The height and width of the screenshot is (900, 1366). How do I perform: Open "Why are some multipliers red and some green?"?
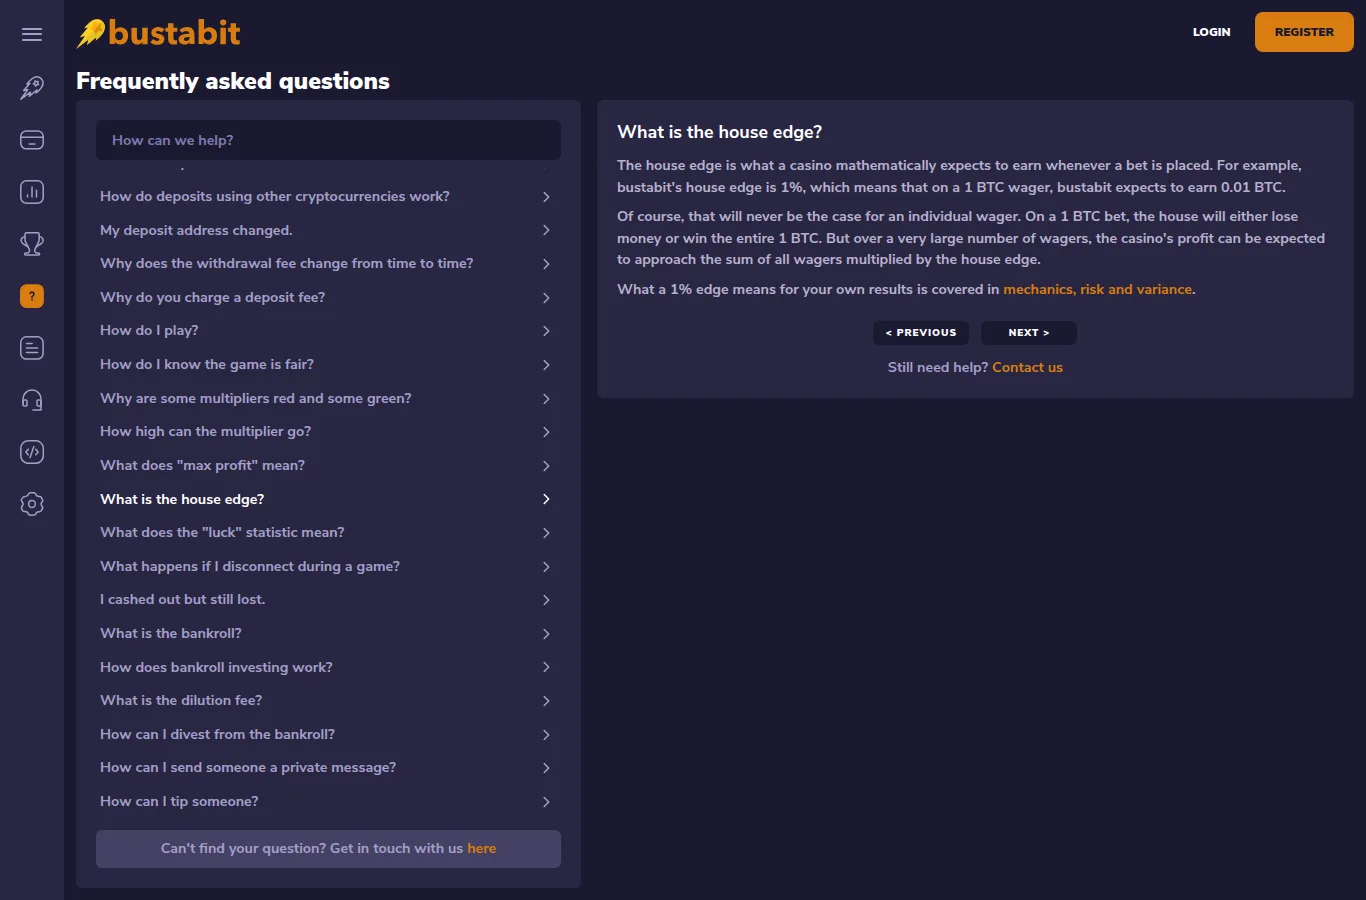pos(328,399)
